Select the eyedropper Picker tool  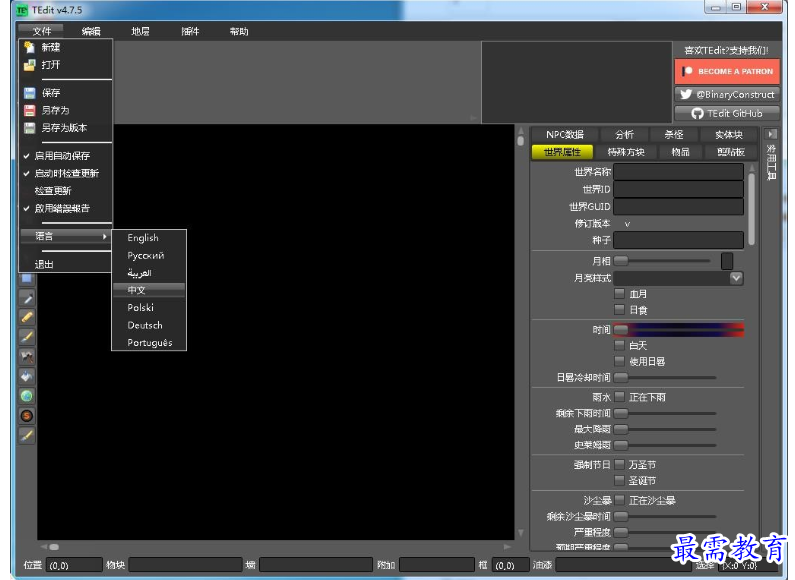coord(27,298)
